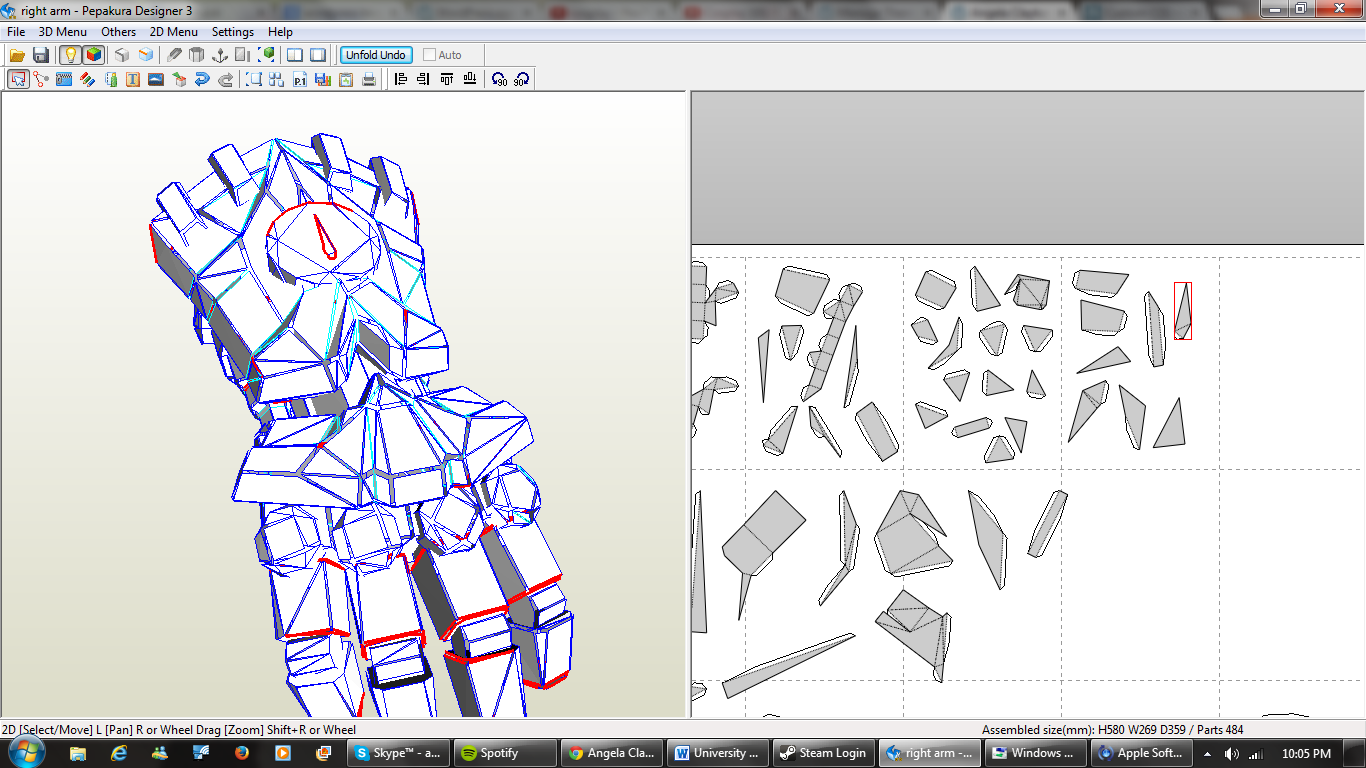Open the 3D Menu
Image resolution: width=1366 pixels, height=768 pixels.
tap(62, 32)
